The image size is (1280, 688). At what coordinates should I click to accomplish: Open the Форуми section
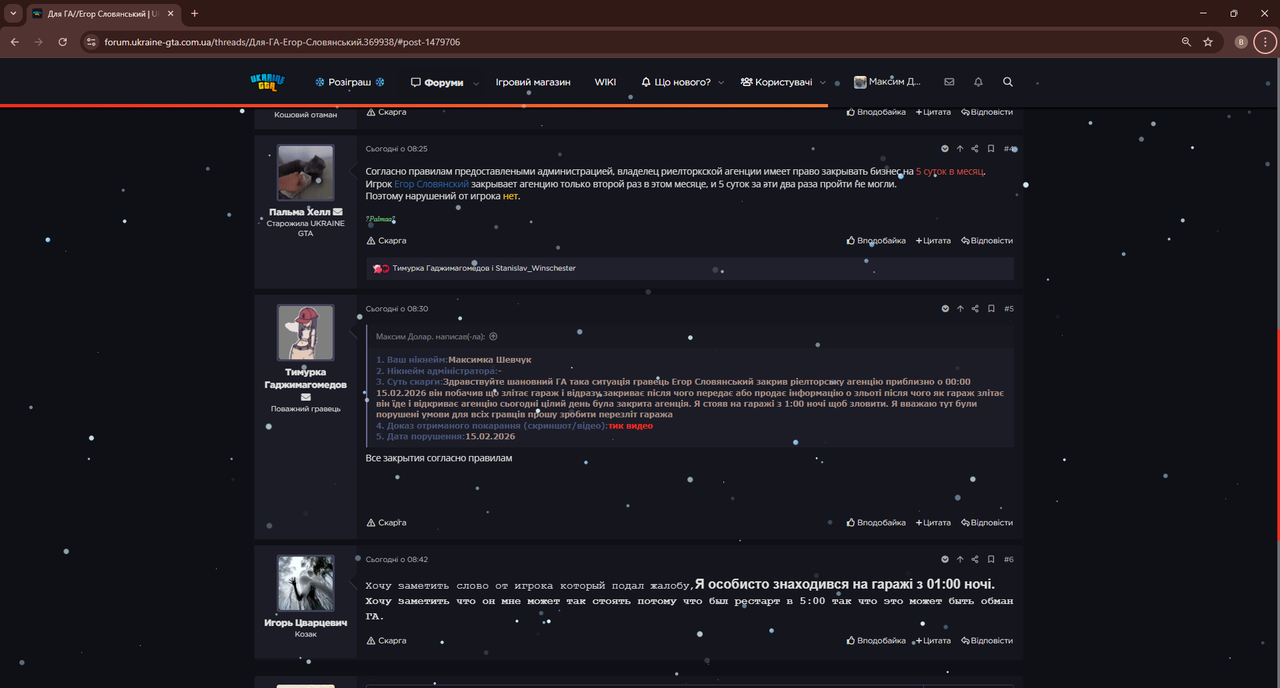click(x=437, y=82)
